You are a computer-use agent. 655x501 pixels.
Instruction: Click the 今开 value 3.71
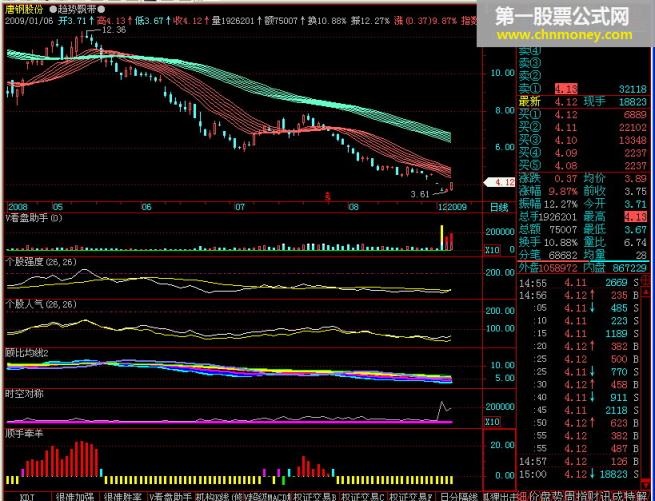pos(635,204)
